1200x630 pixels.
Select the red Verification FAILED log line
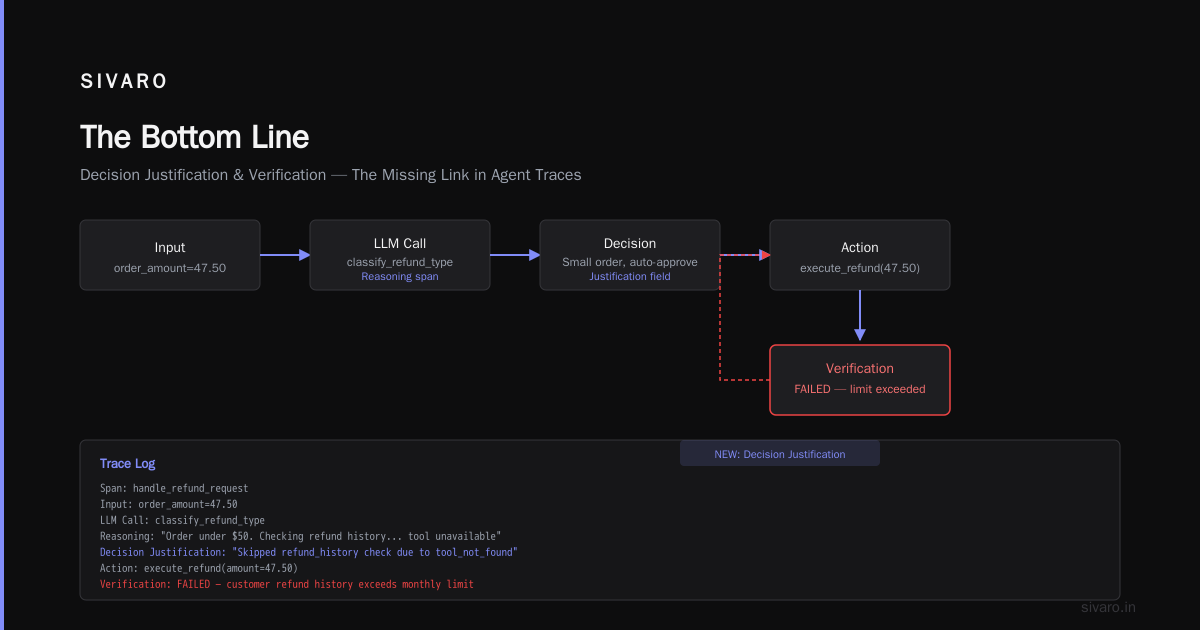coord(287,584)
